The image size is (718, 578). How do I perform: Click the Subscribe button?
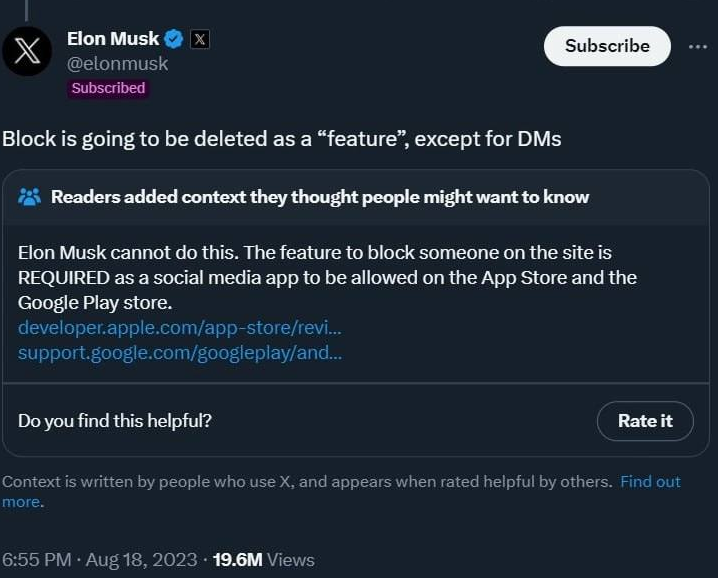607,46
